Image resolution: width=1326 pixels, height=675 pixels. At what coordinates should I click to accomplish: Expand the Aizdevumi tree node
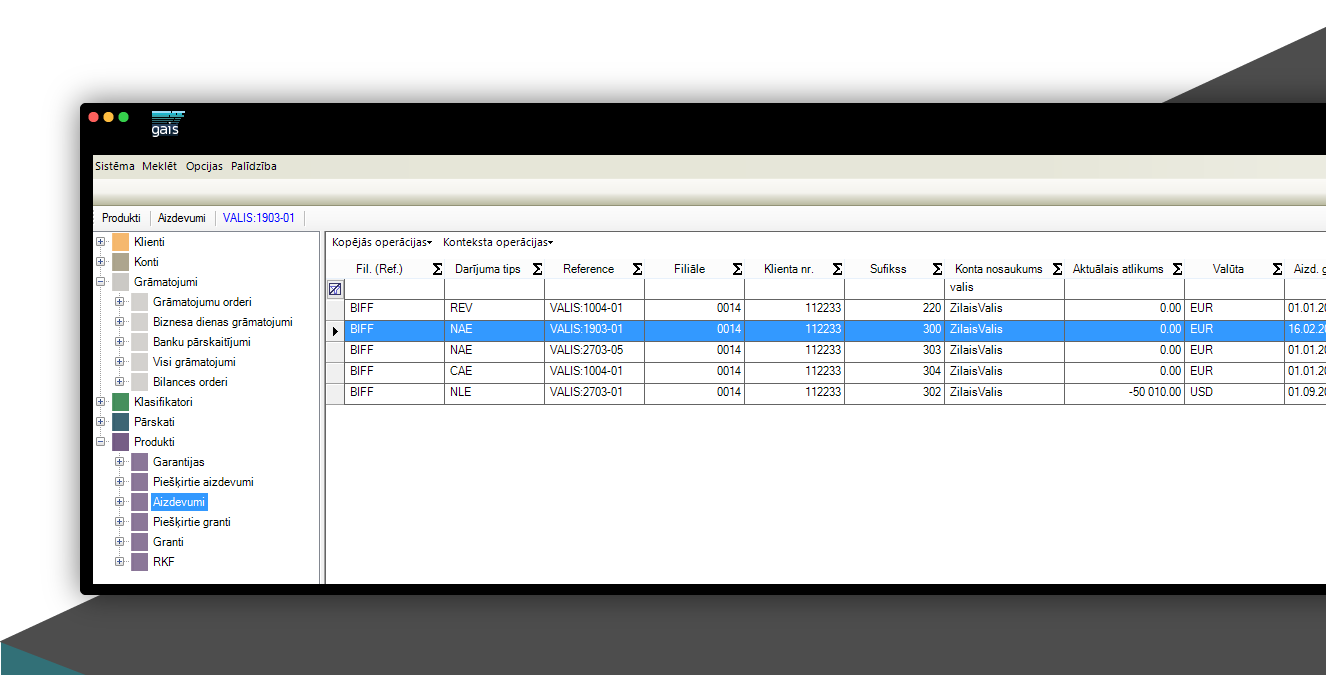tap(119, 502)
